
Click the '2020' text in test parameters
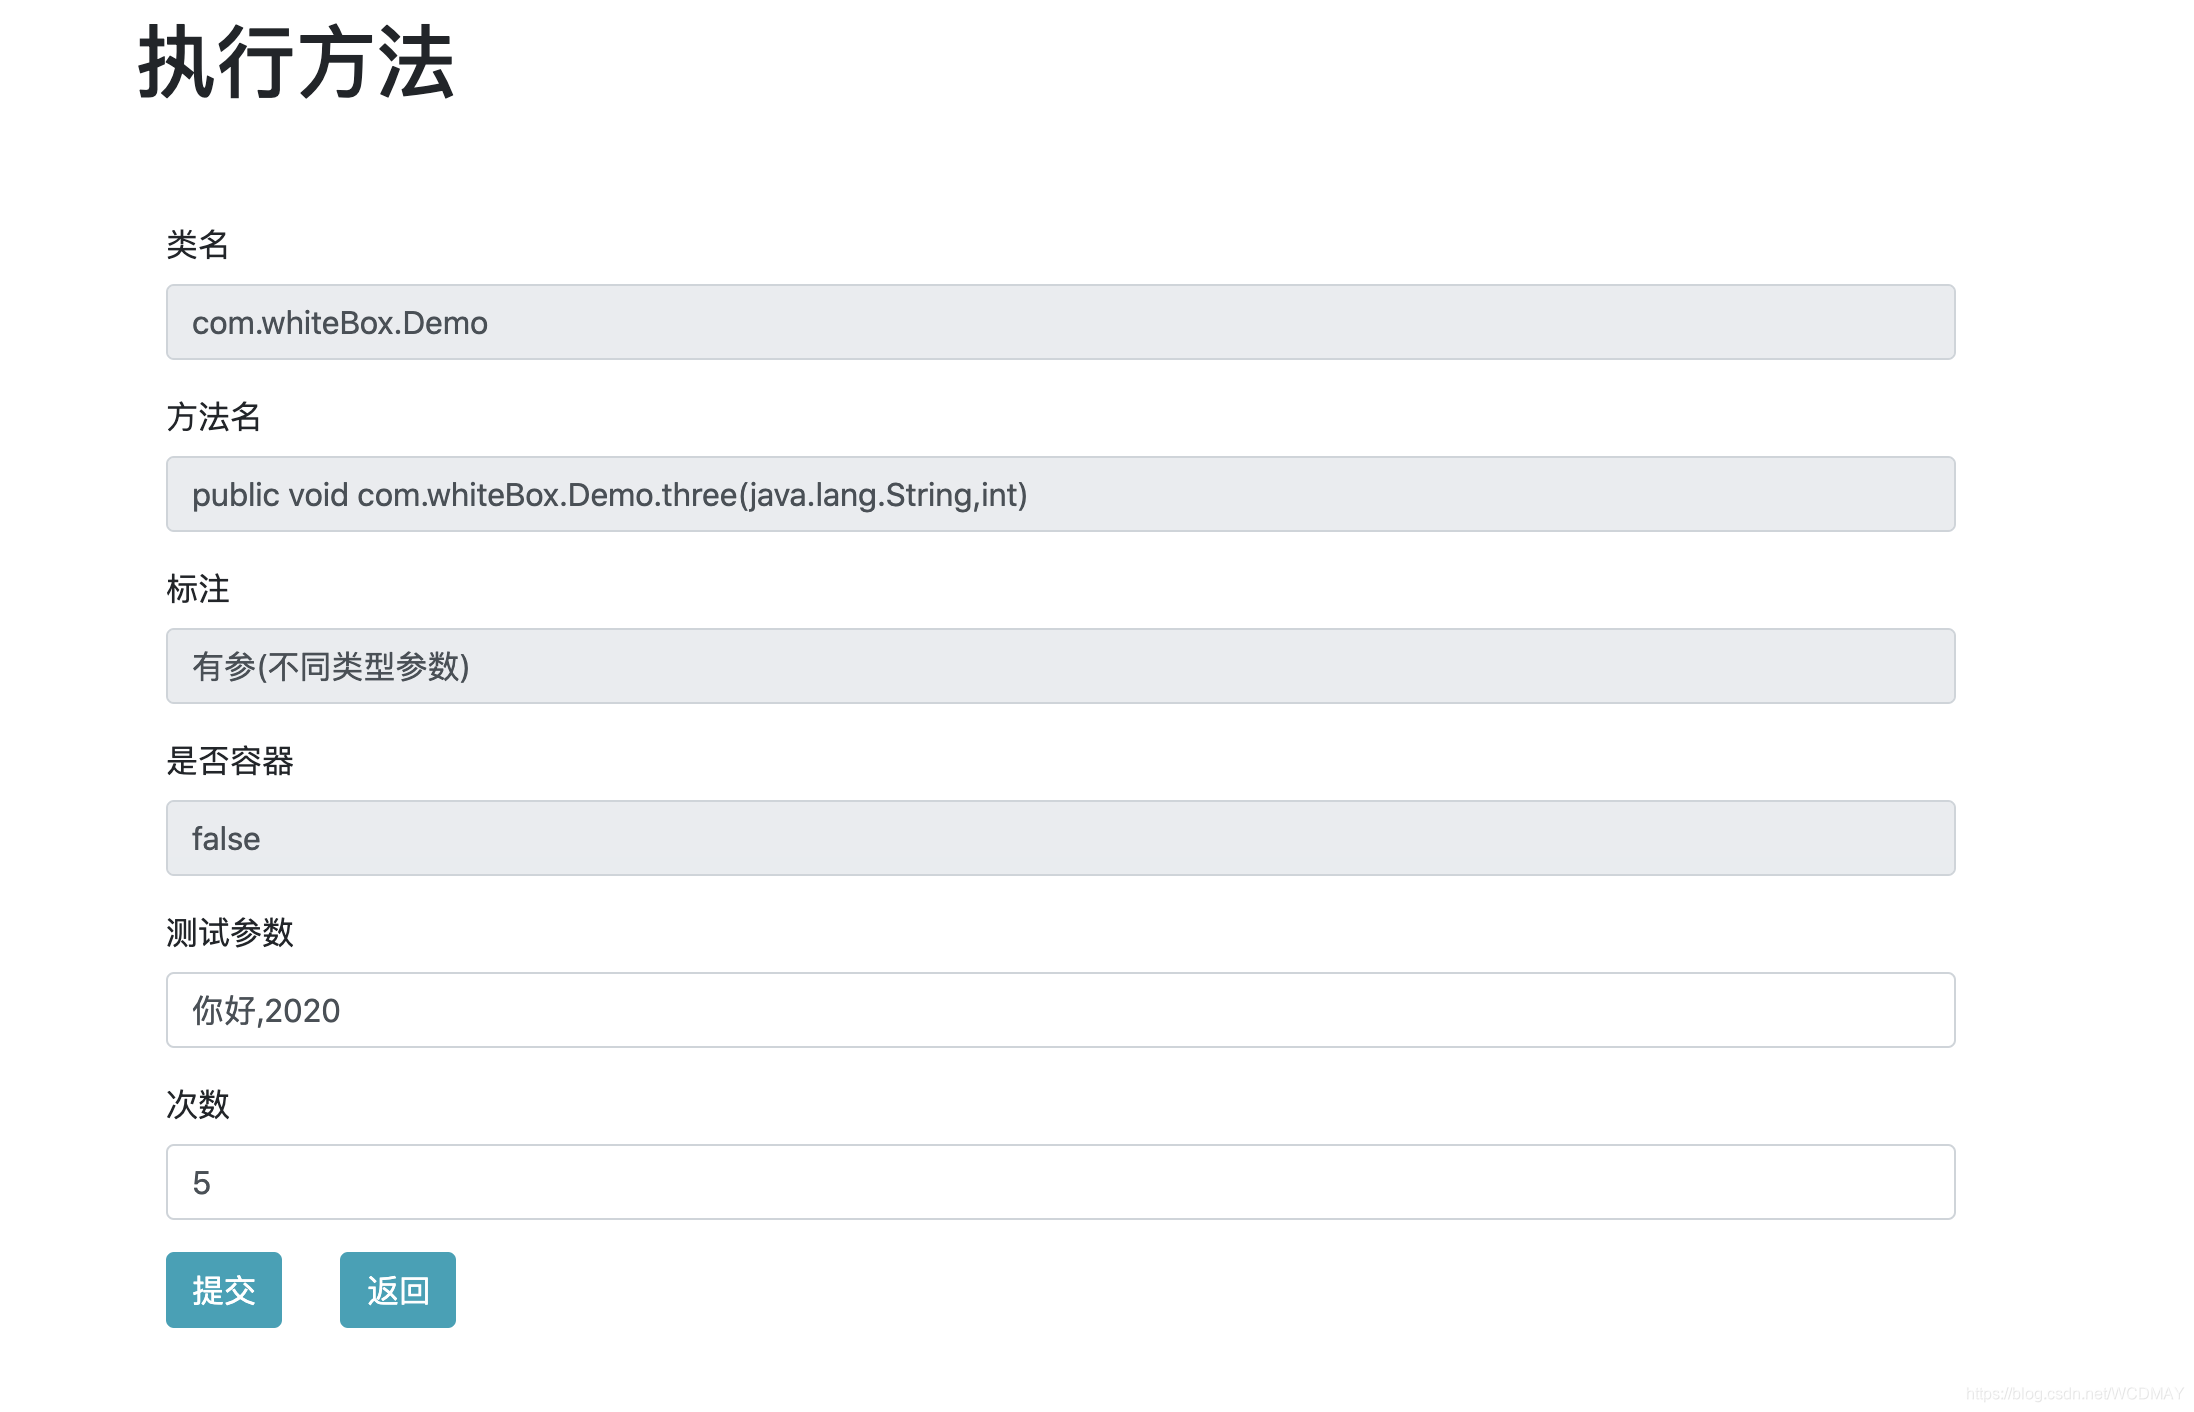coord(302,1011)
